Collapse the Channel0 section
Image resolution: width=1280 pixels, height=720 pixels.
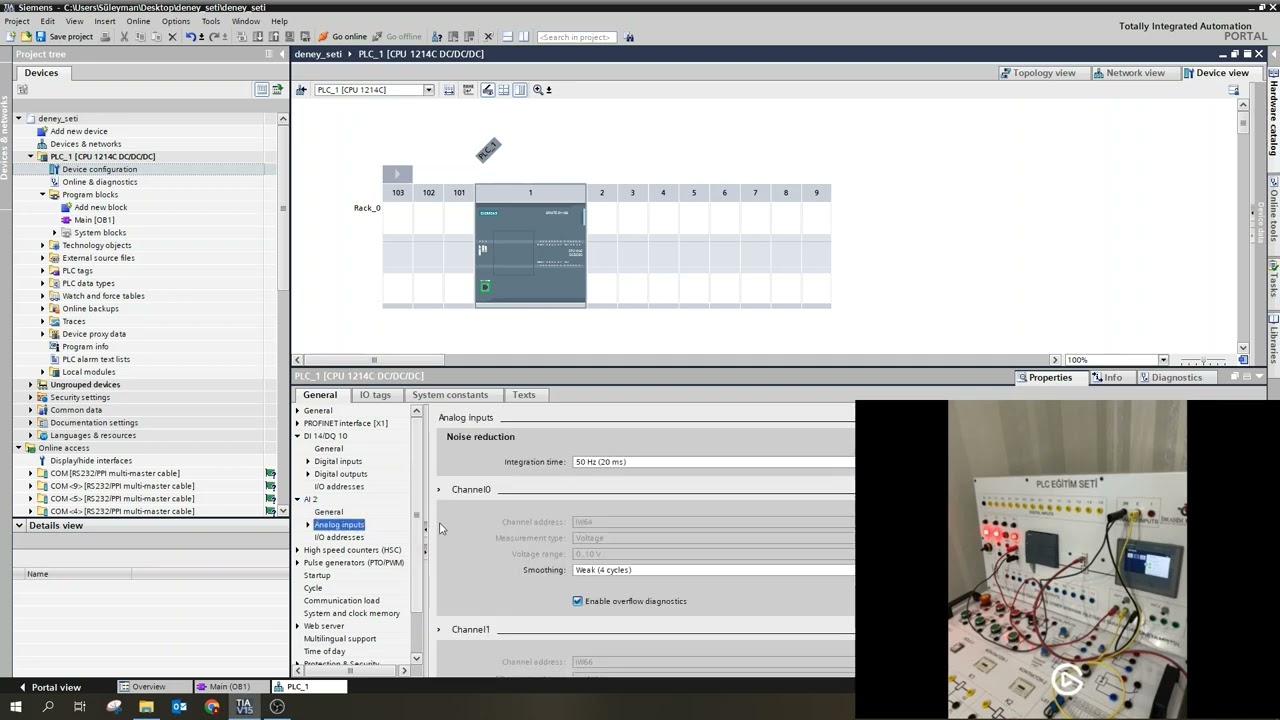point(439,490)
